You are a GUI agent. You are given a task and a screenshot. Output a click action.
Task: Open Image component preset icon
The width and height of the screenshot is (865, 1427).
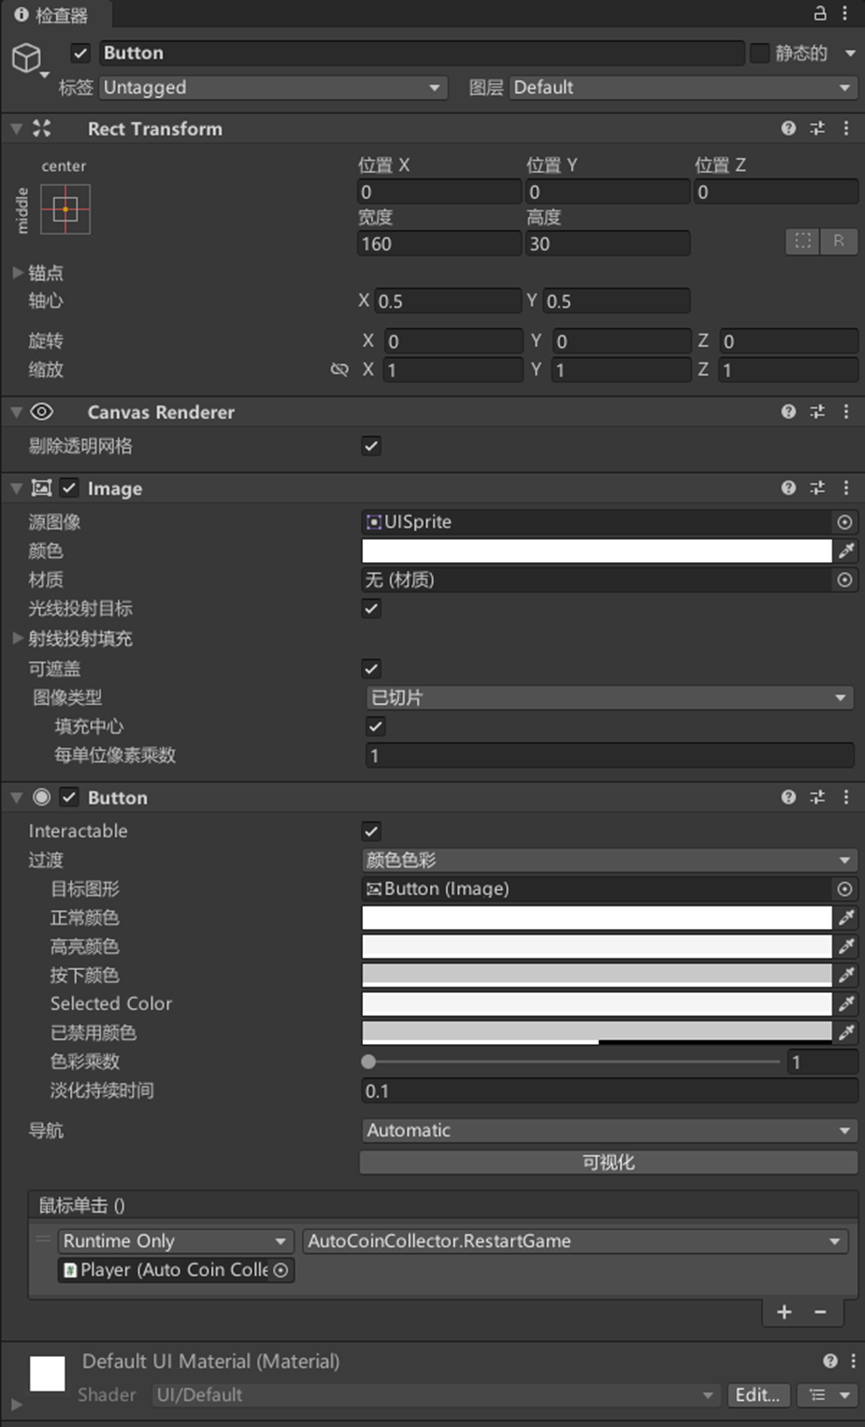pos(818,488)
